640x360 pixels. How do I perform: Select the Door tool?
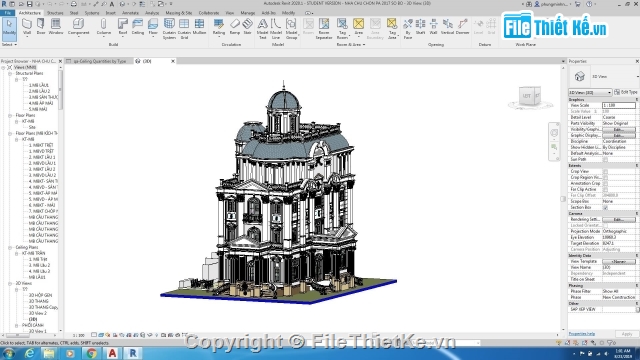41,27
